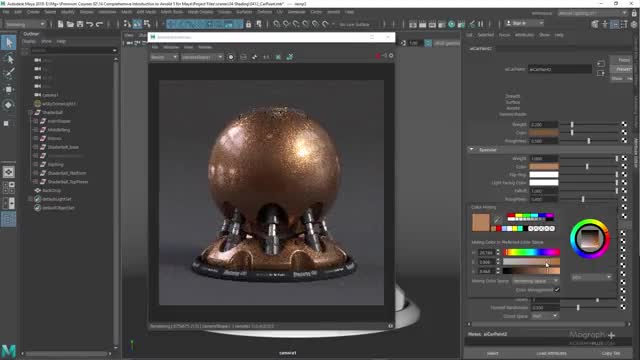Click the Base Color swatch

coord(544,133)
